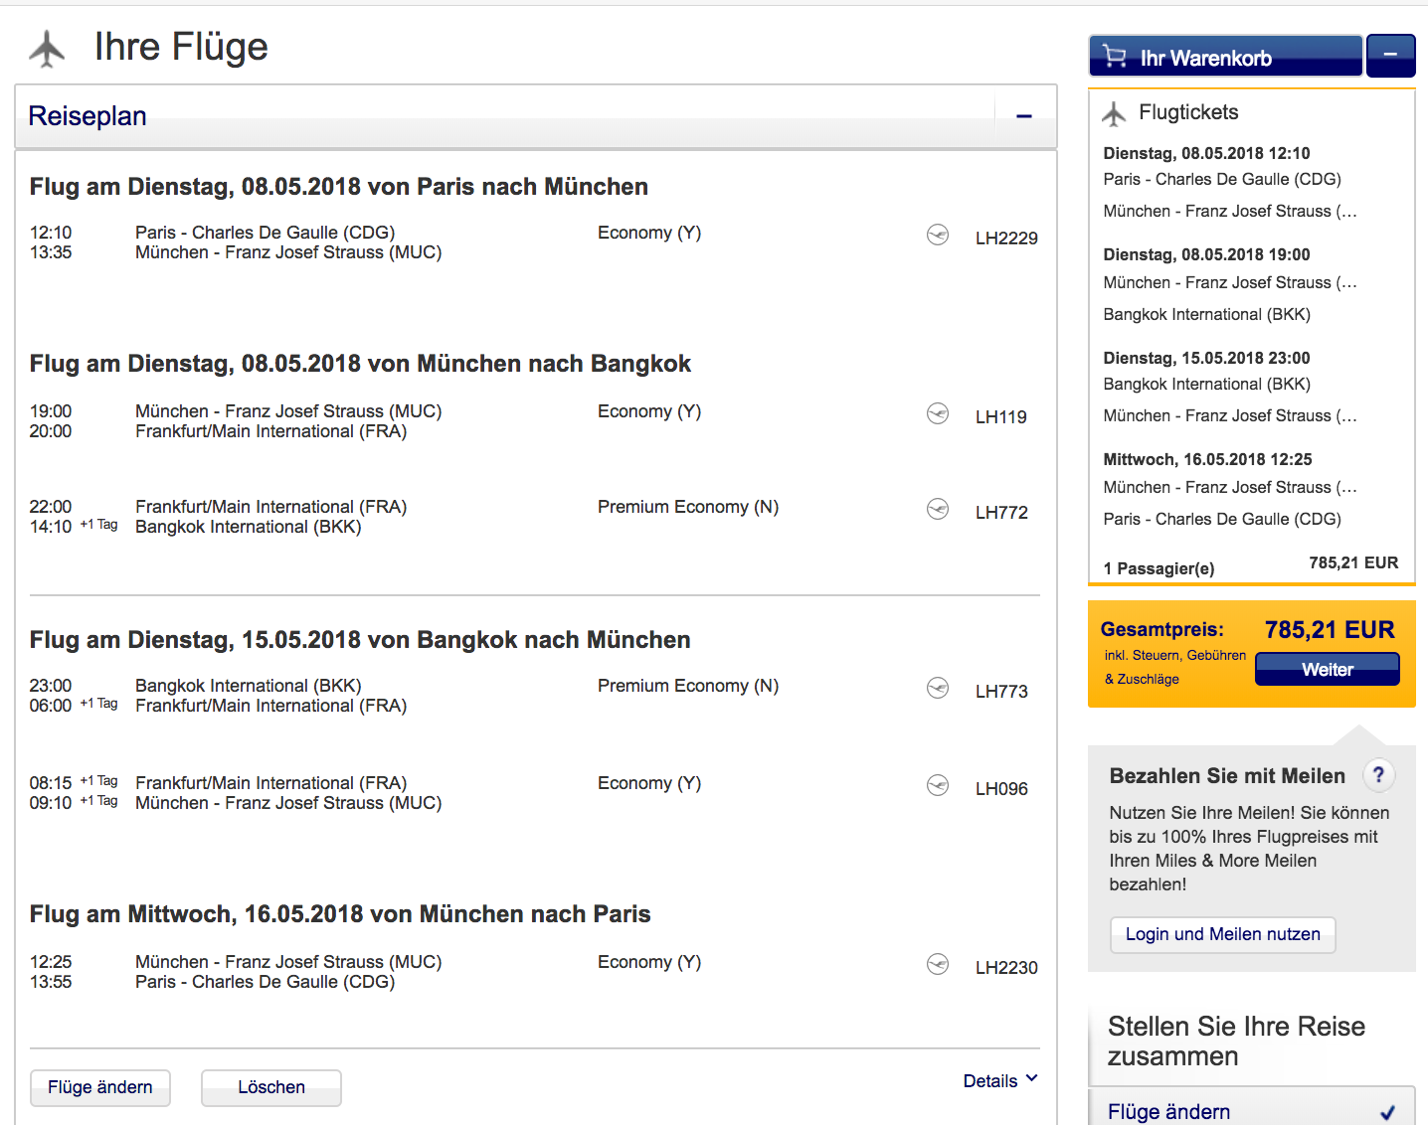Select flight number LH773
1428x1125 pixels.
click(1001, 691)
